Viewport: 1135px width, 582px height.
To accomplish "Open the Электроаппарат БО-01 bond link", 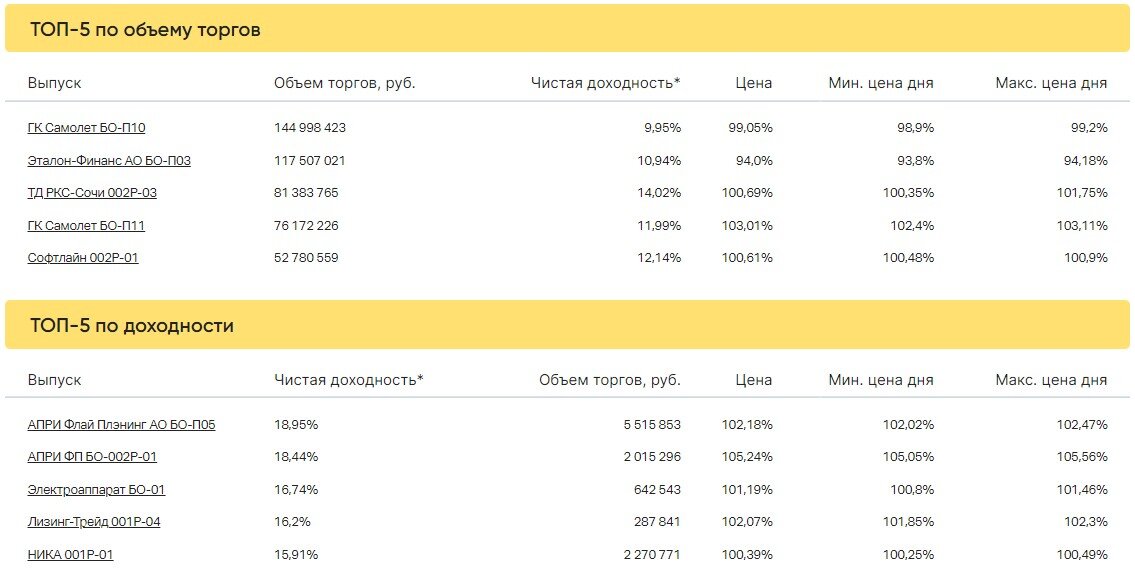I will click(96, 490).
